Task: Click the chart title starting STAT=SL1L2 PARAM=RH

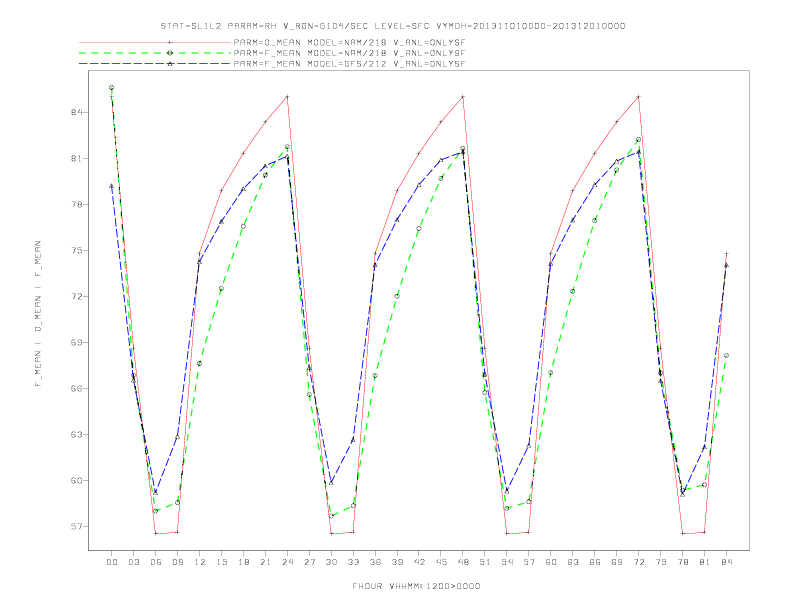Action: (x=393, y=26)
